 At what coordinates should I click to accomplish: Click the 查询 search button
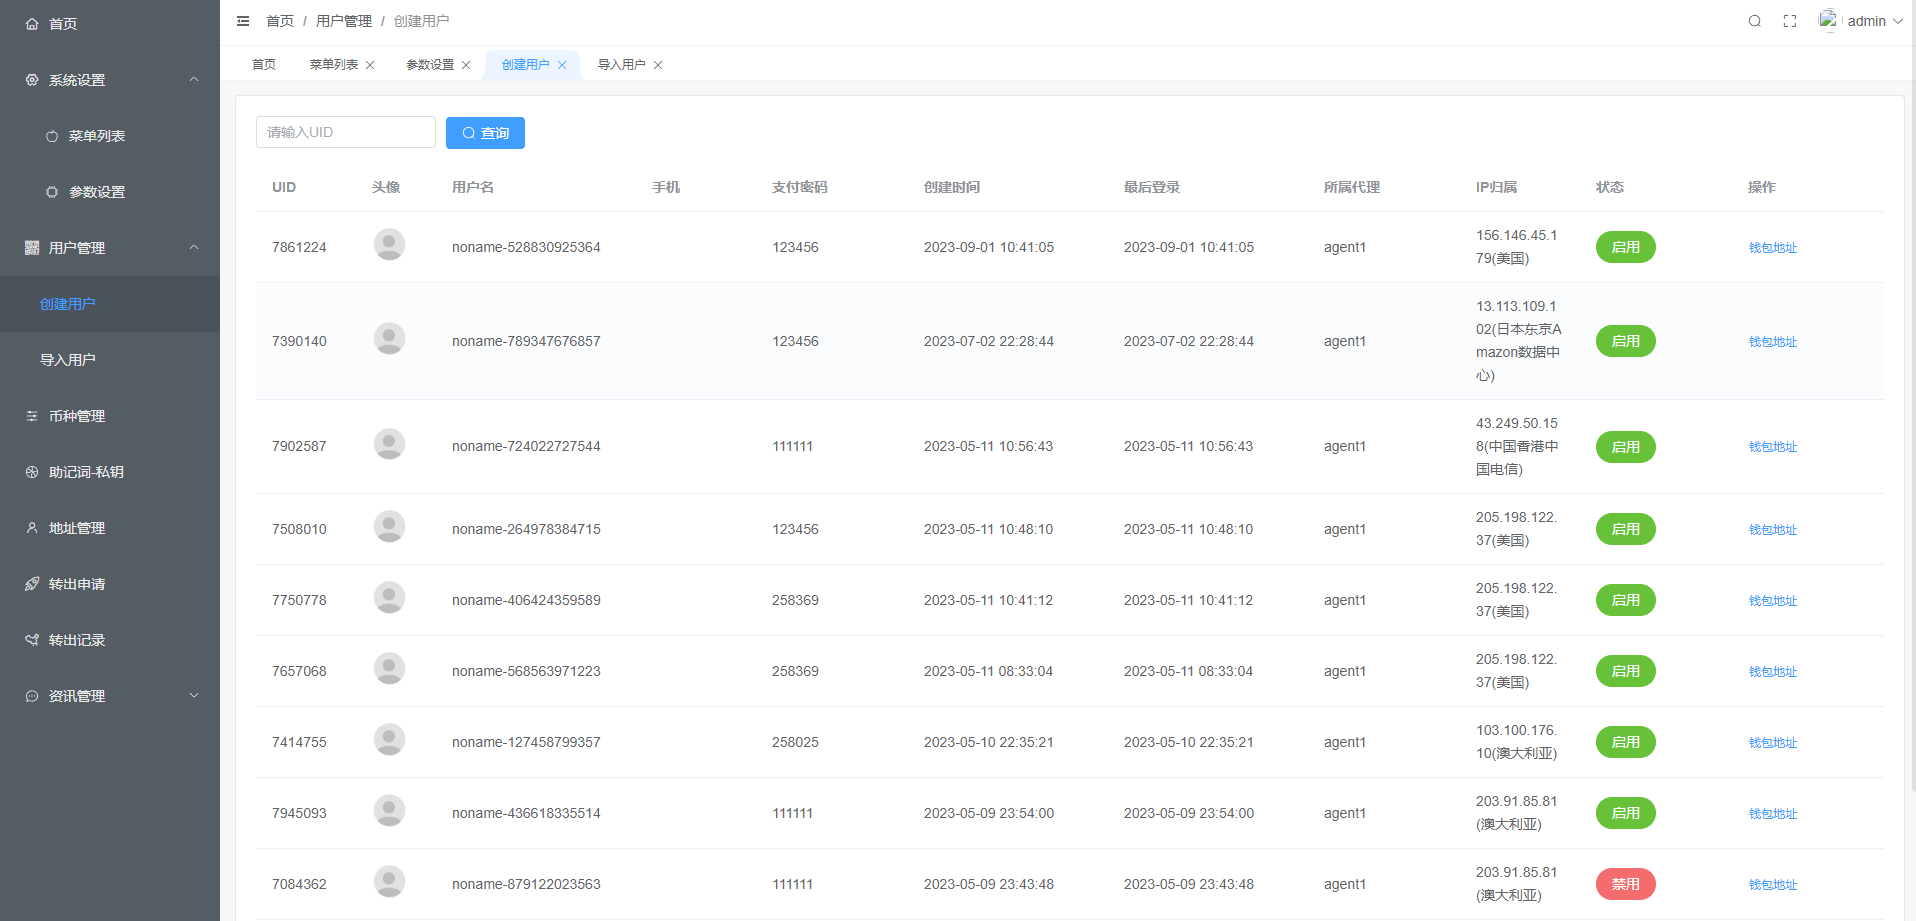pos(485,133)
